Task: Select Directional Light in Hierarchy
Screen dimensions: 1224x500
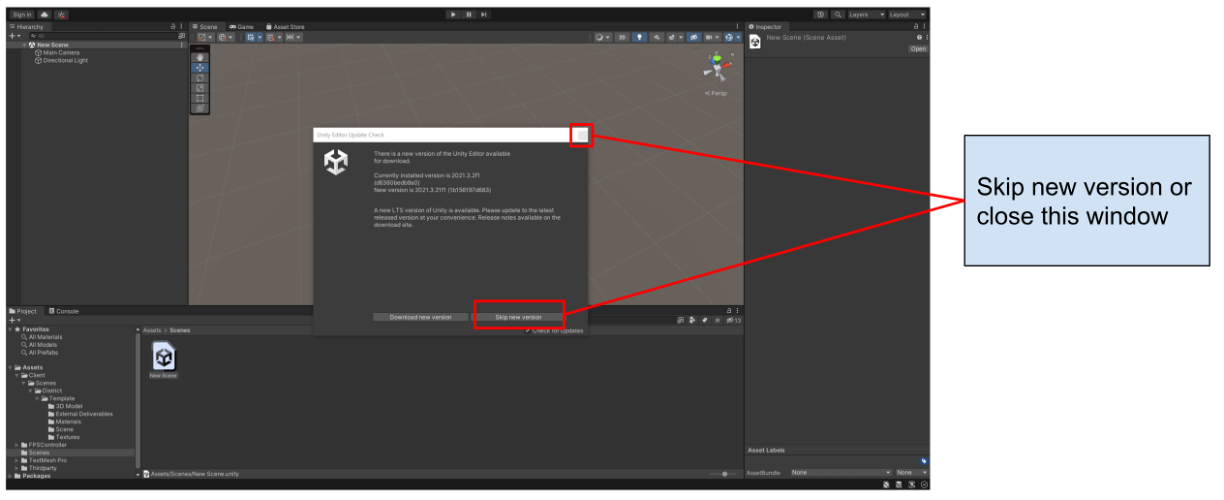Action: coord(61,60)
